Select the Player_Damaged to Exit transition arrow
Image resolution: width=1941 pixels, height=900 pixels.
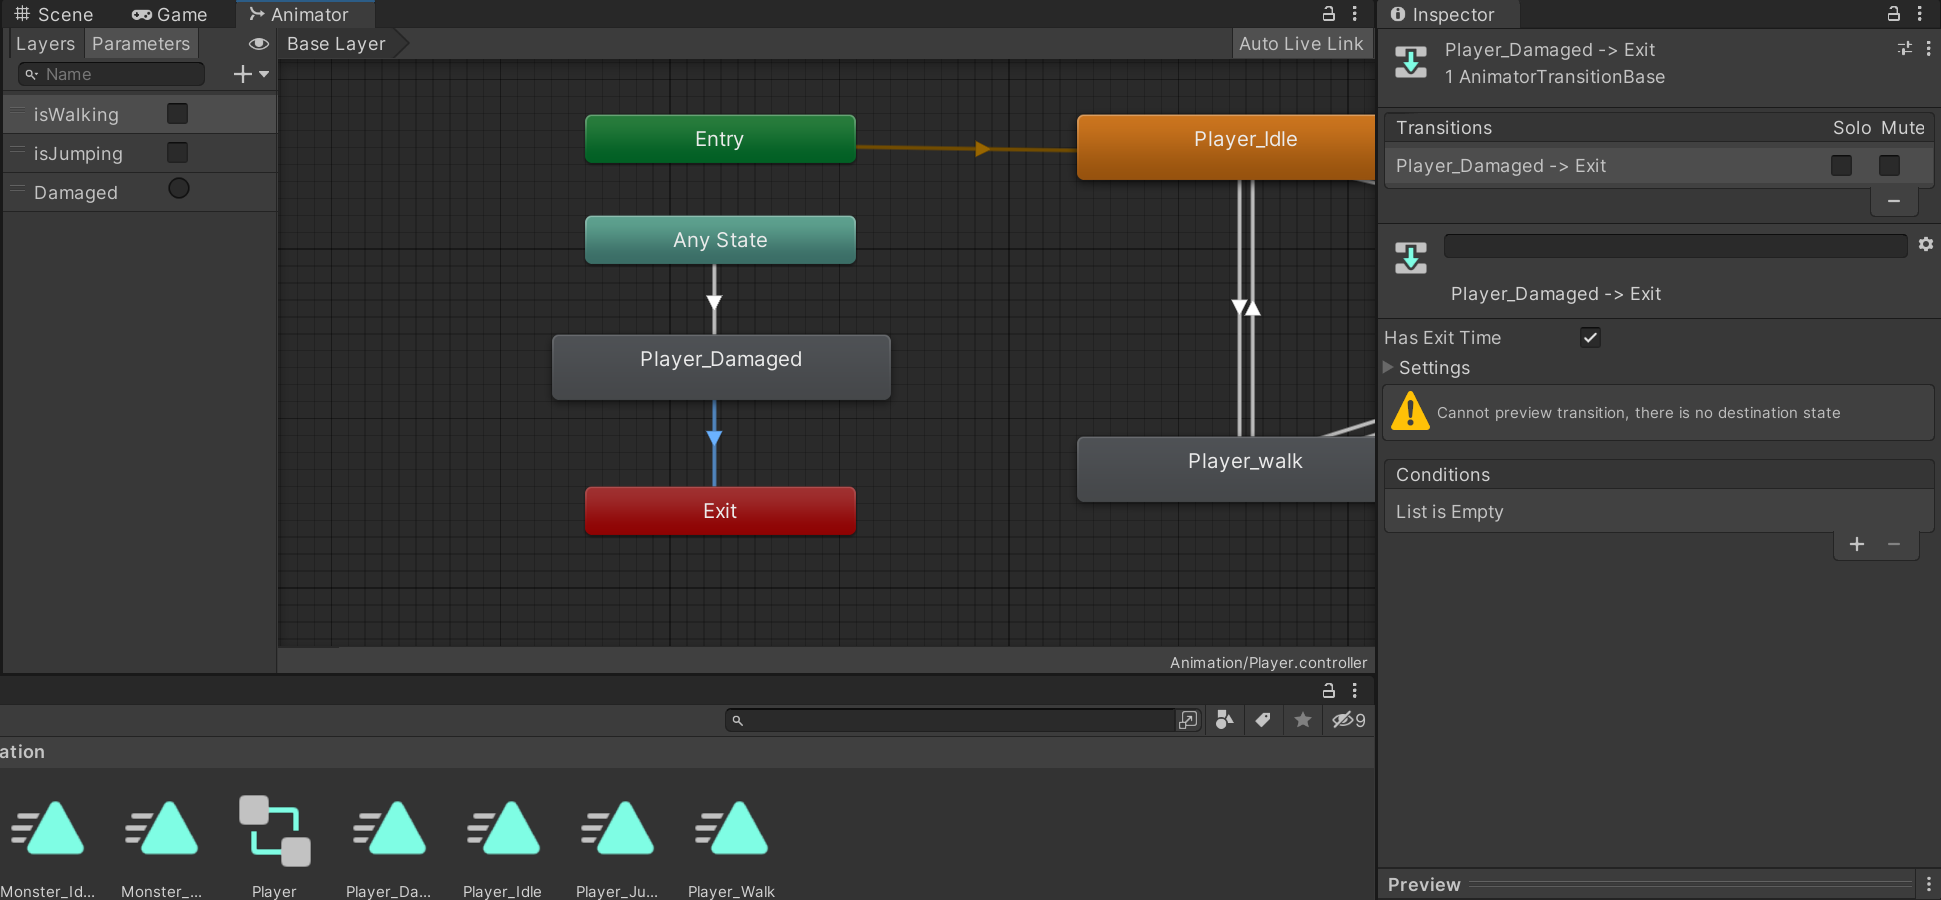714,439
